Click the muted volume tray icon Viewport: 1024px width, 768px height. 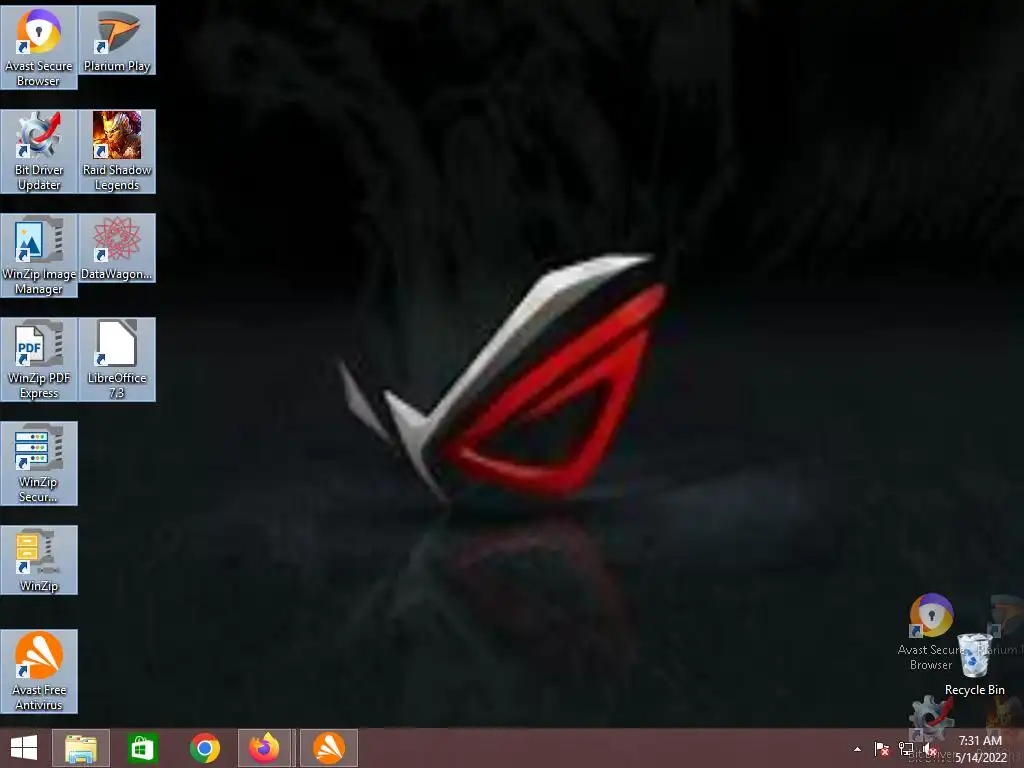[930, 749]
